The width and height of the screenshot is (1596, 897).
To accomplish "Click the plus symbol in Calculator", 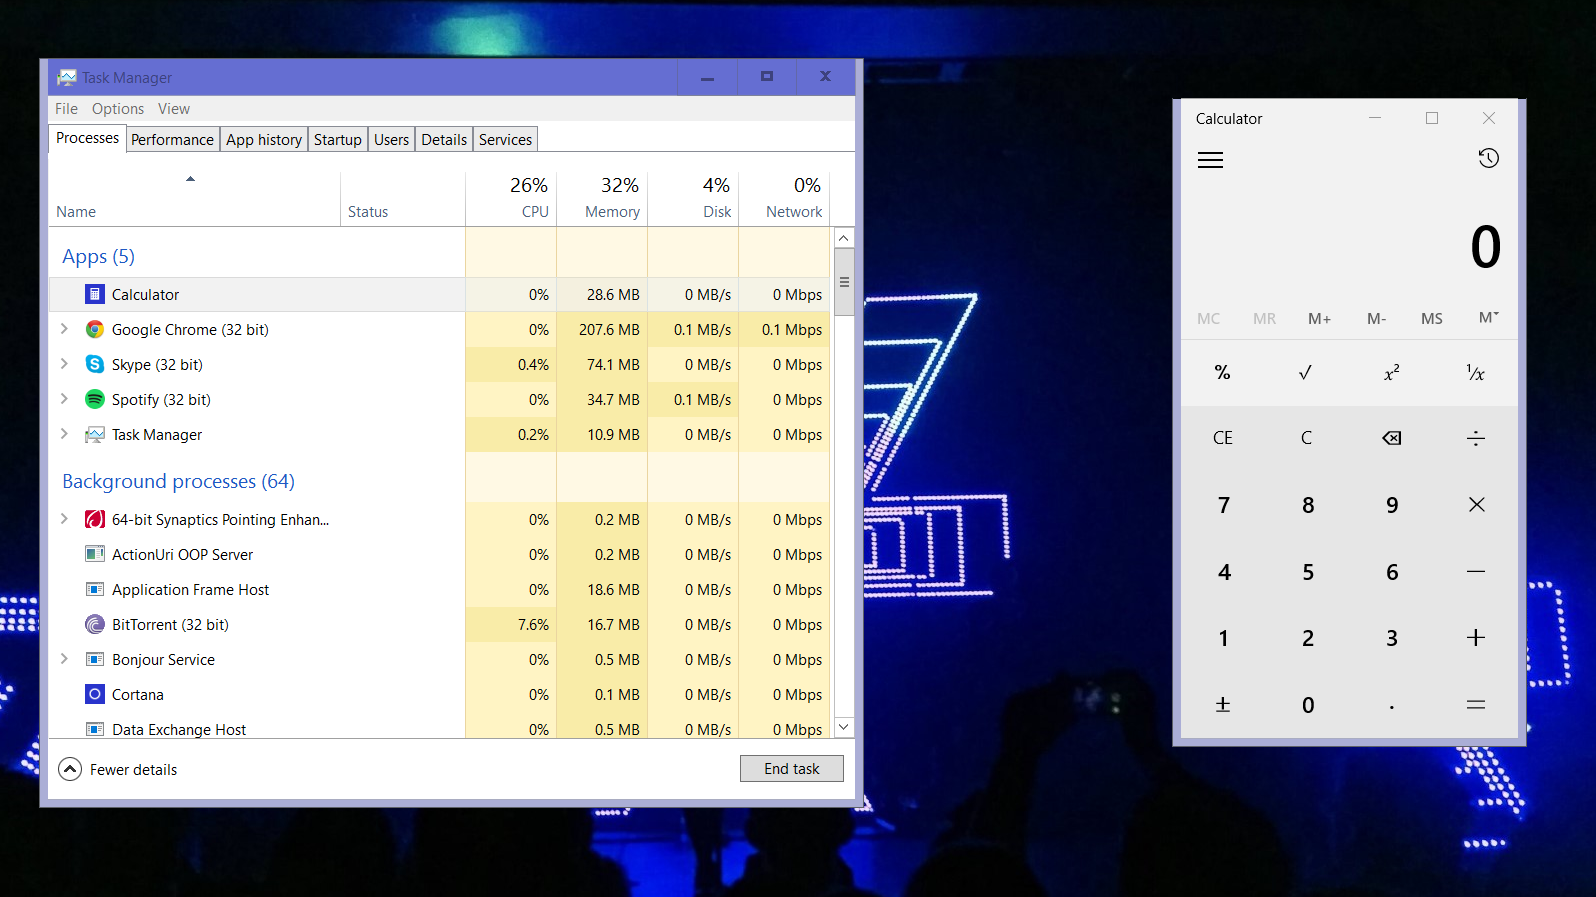I will click(x=1476, y=638).
